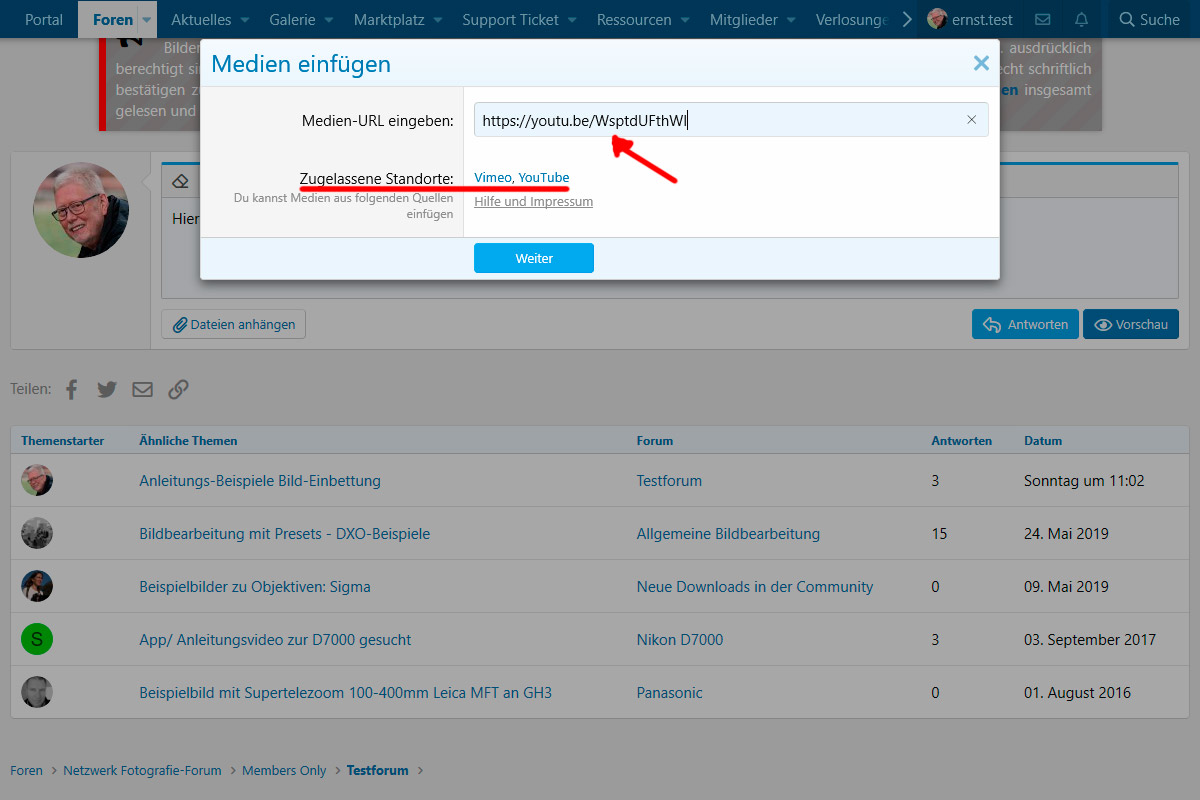This screenshot has height=800, width=1200.
Task: Expand the Ressourcen dropdown arrow
Action: [686, 19]
